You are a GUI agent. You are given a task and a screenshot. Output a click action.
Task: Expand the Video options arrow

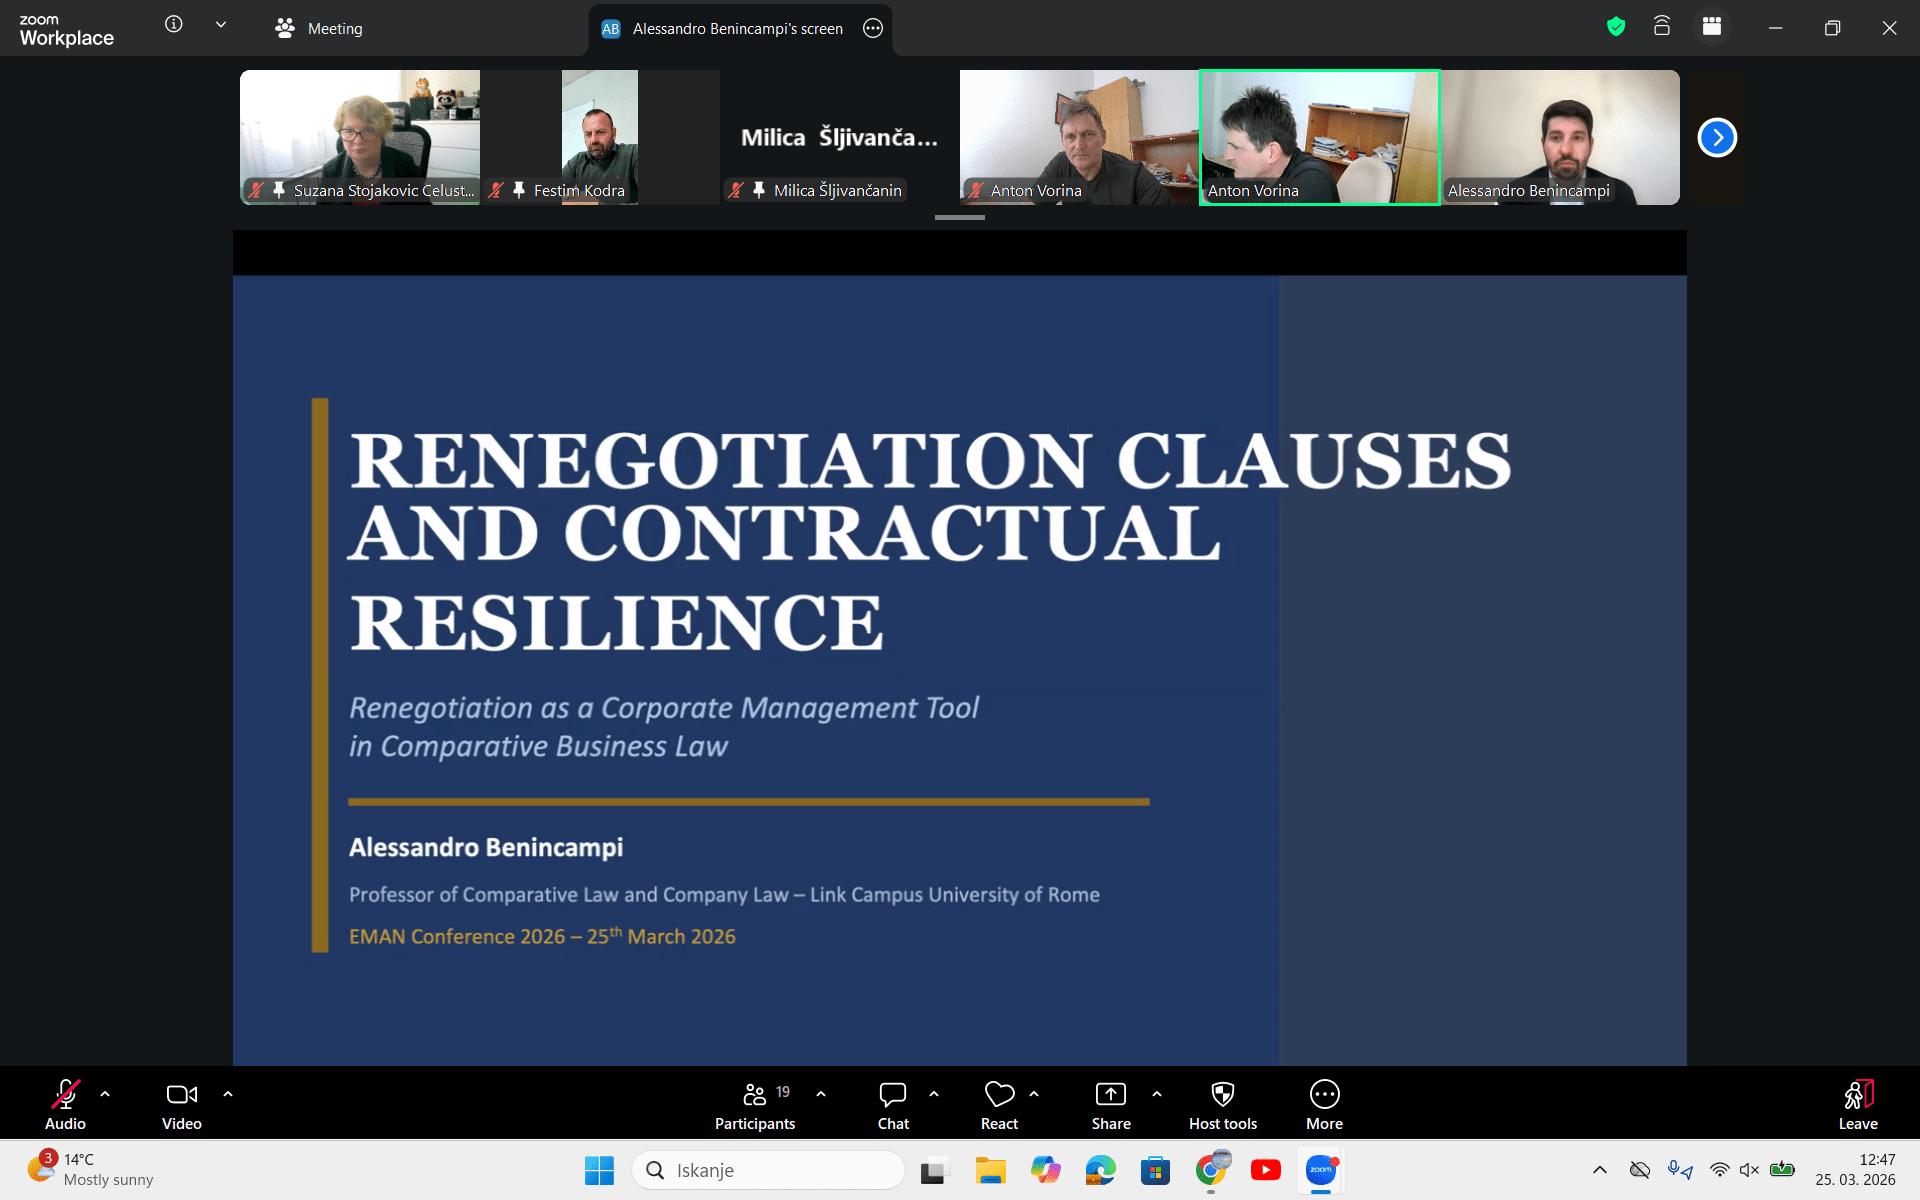click(x=228, y=1094)
